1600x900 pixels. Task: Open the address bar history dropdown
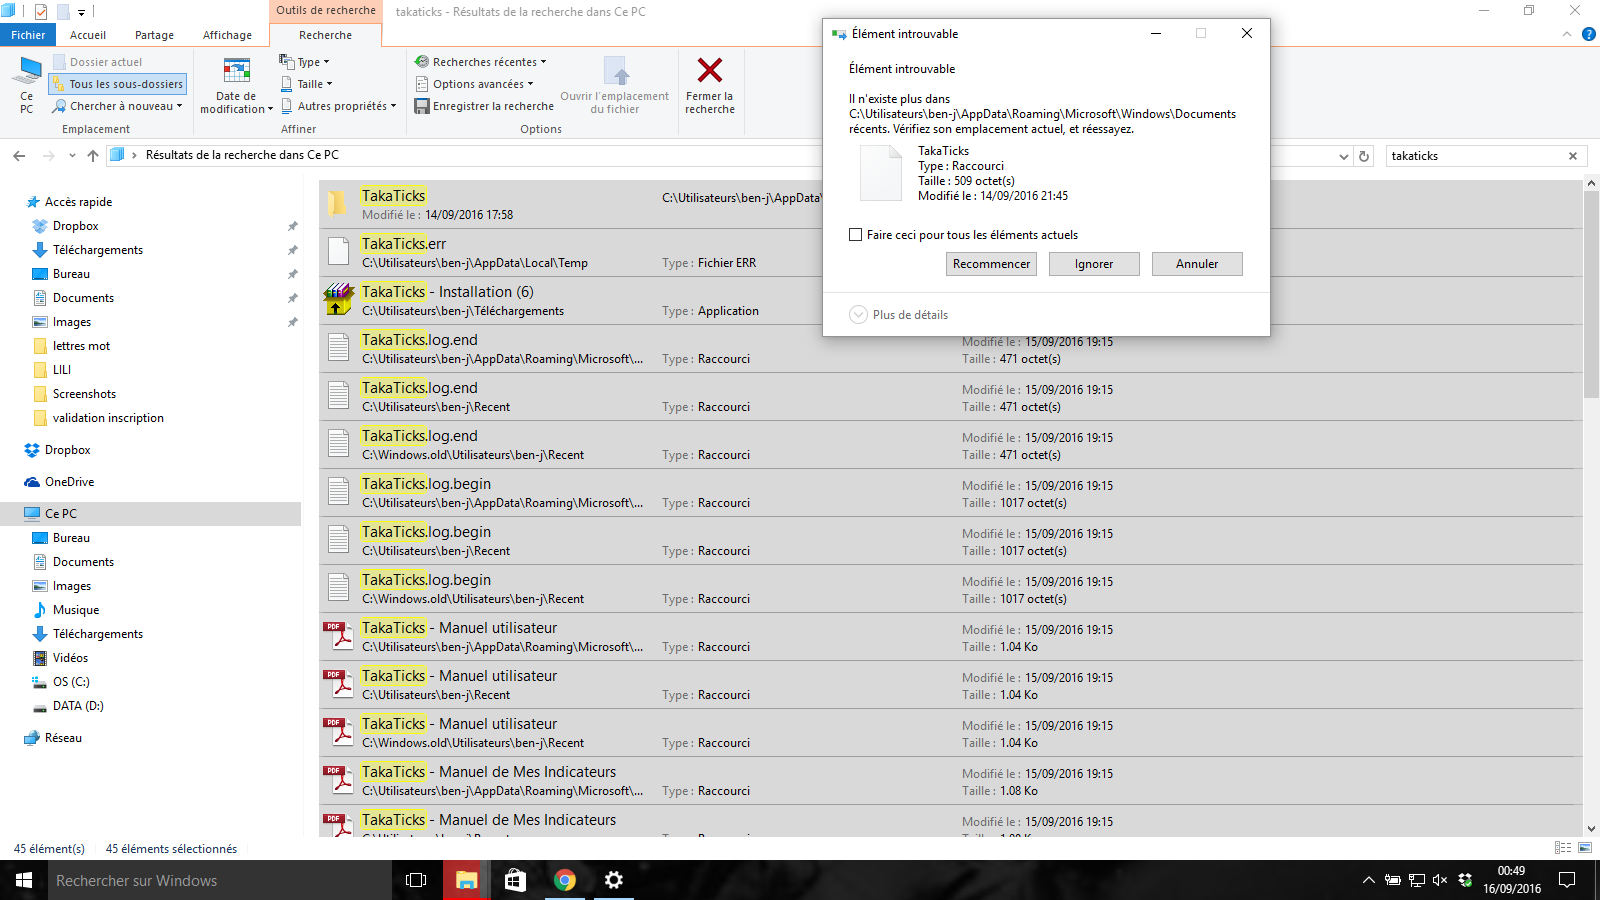pyautogui.click(x=1343, y=156)
